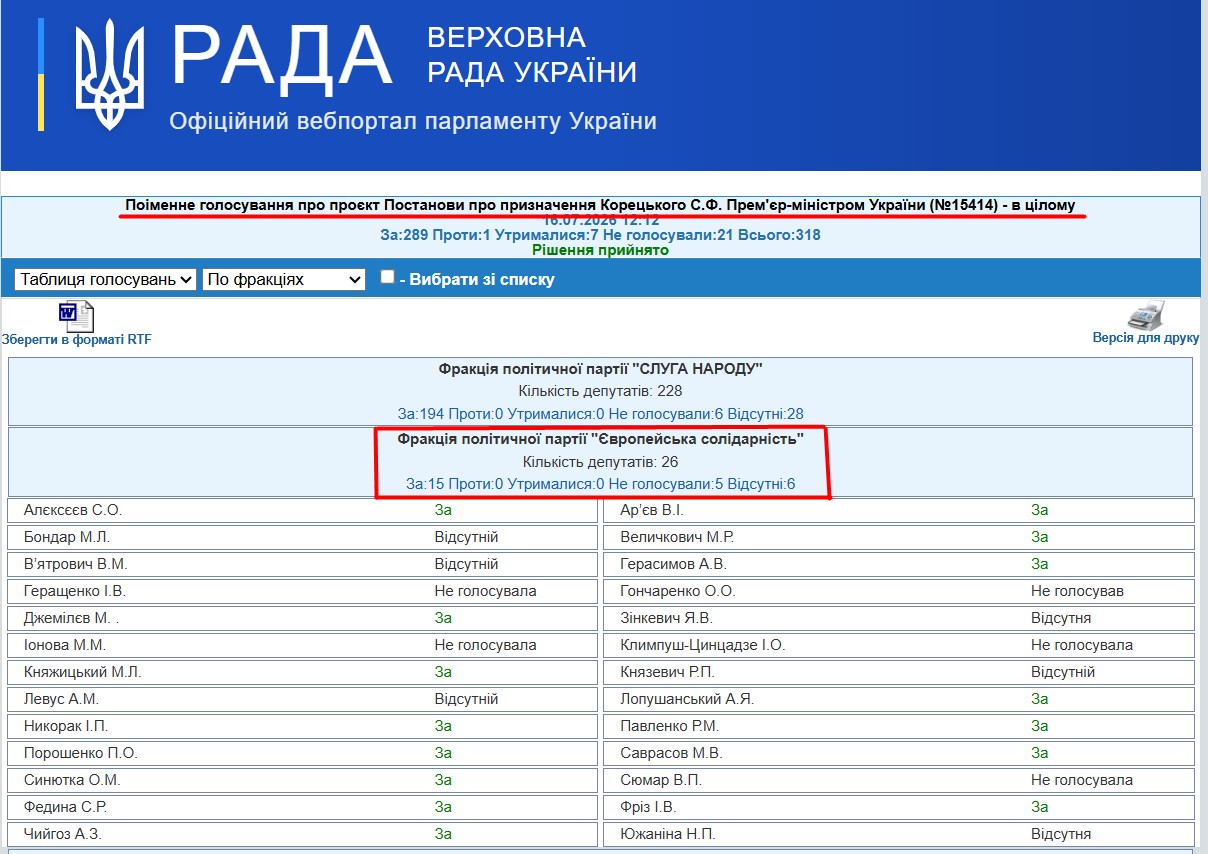Select deputy В'ятрович В.М.
The image size is (1208, 854).
click(75, 564)
